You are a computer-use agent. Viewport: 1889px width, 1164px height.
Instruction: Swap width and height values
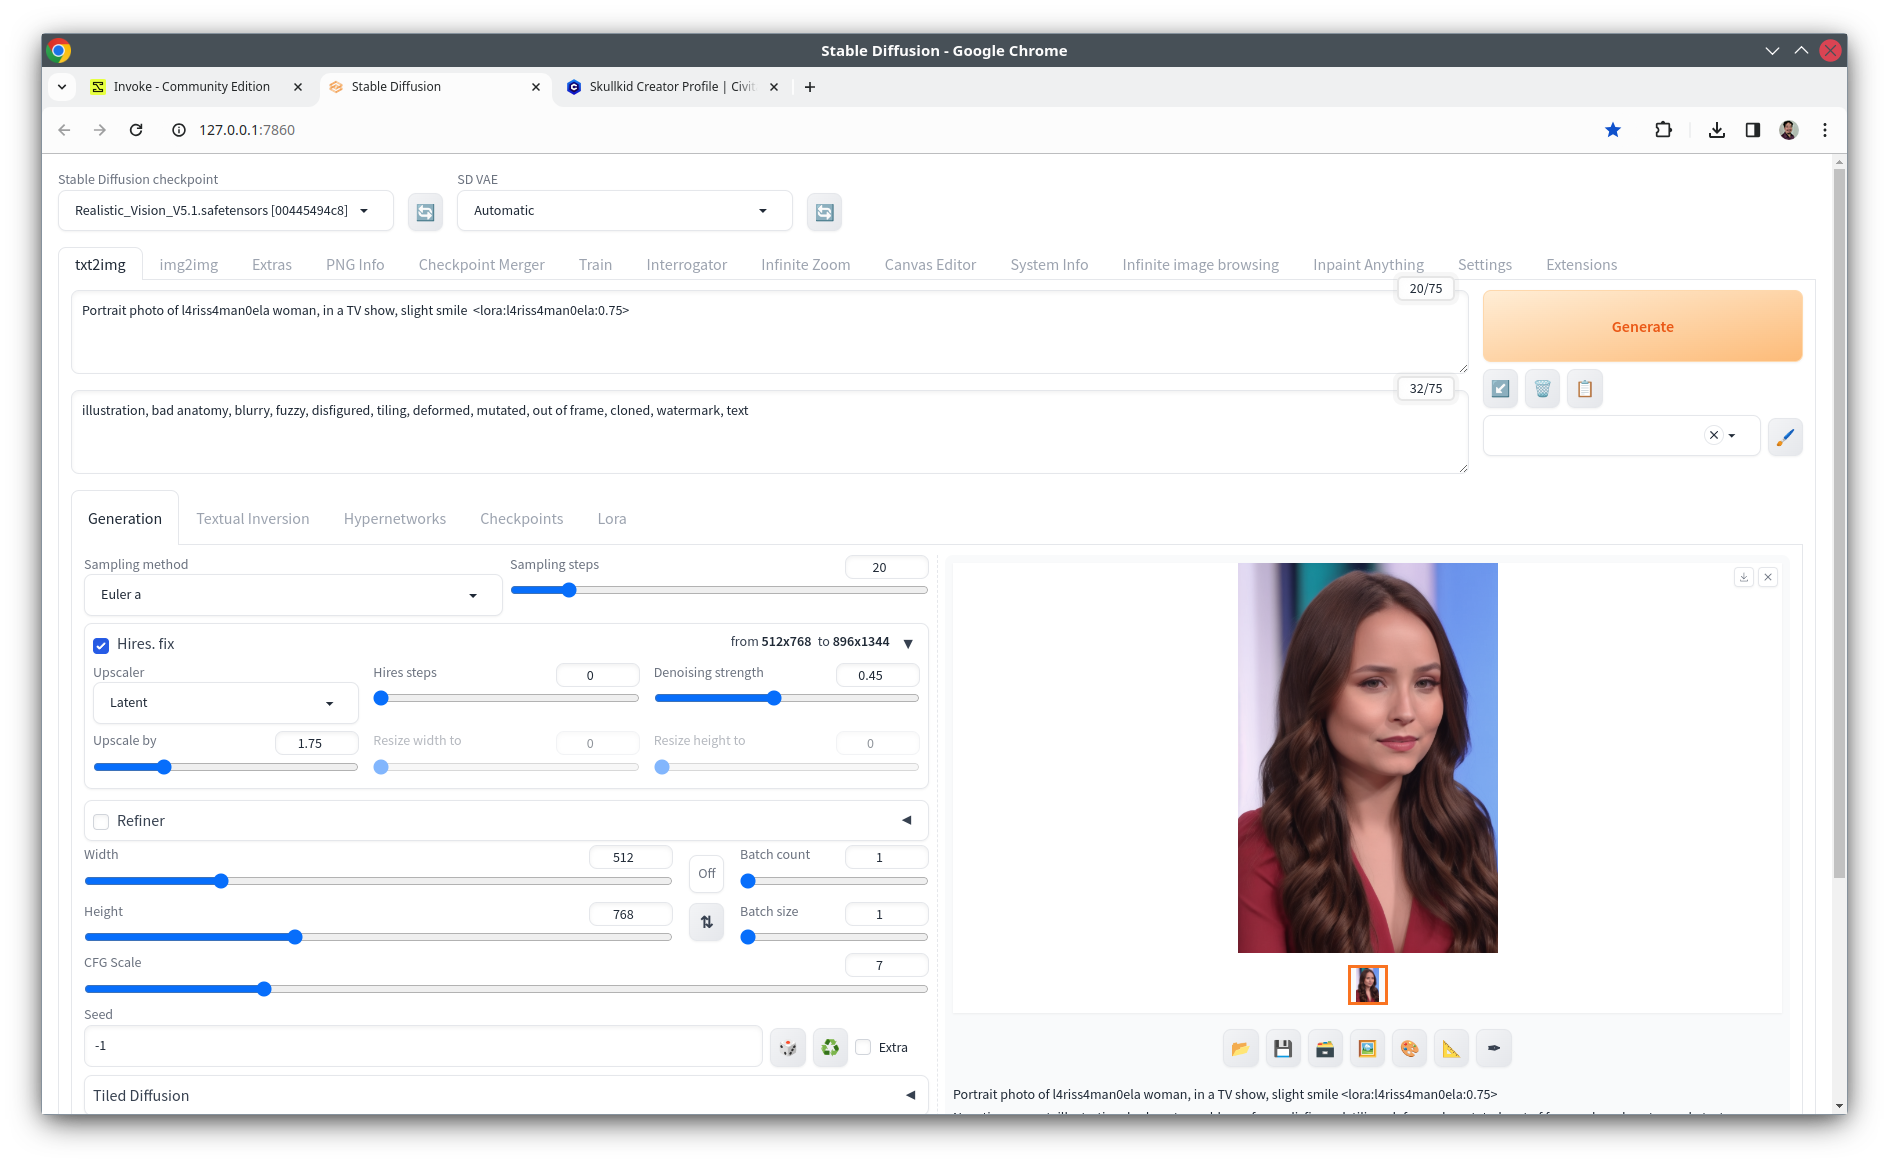coord(707,922)
